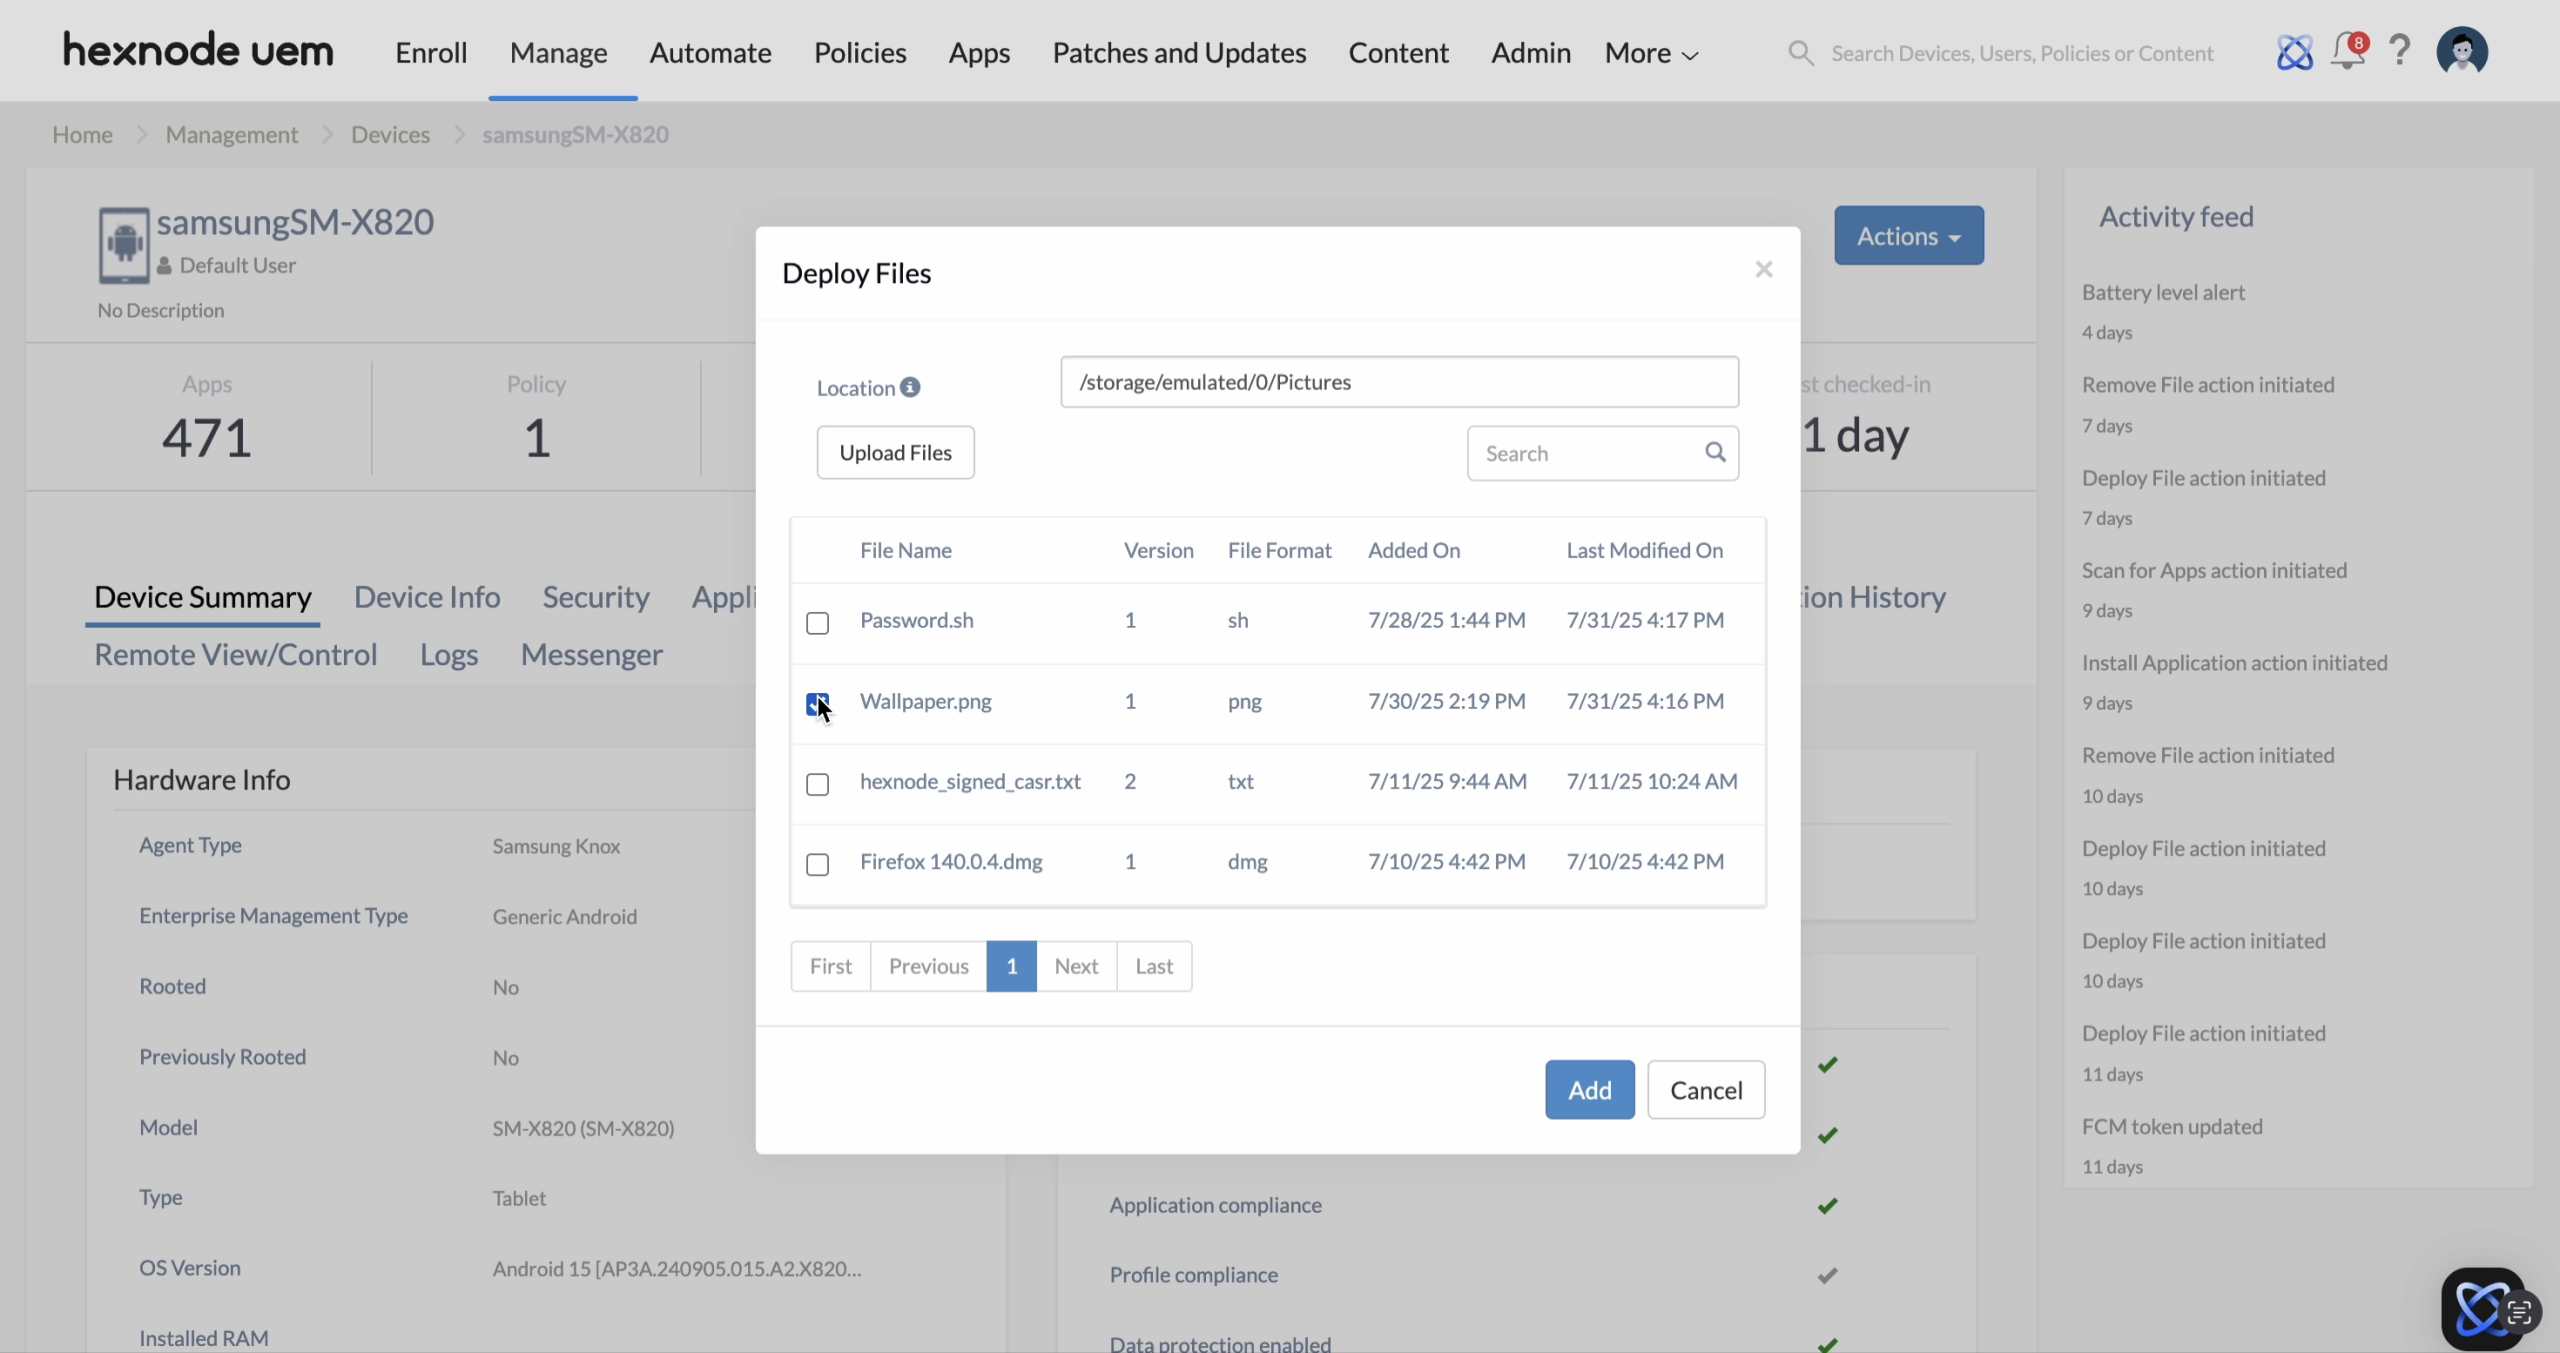Sort by Last Modified On column header

(x=1645, y=550)
